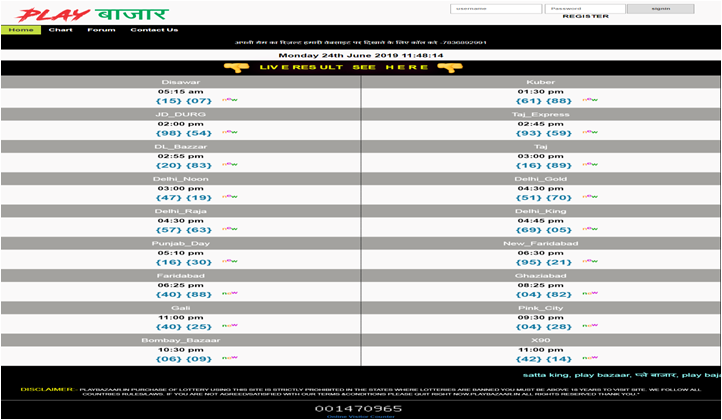Click the new badge in Delhi_King row
Image resolution: width=722 pixels, height=420 pixels.
pyautogui.click(x=590, y=228)
